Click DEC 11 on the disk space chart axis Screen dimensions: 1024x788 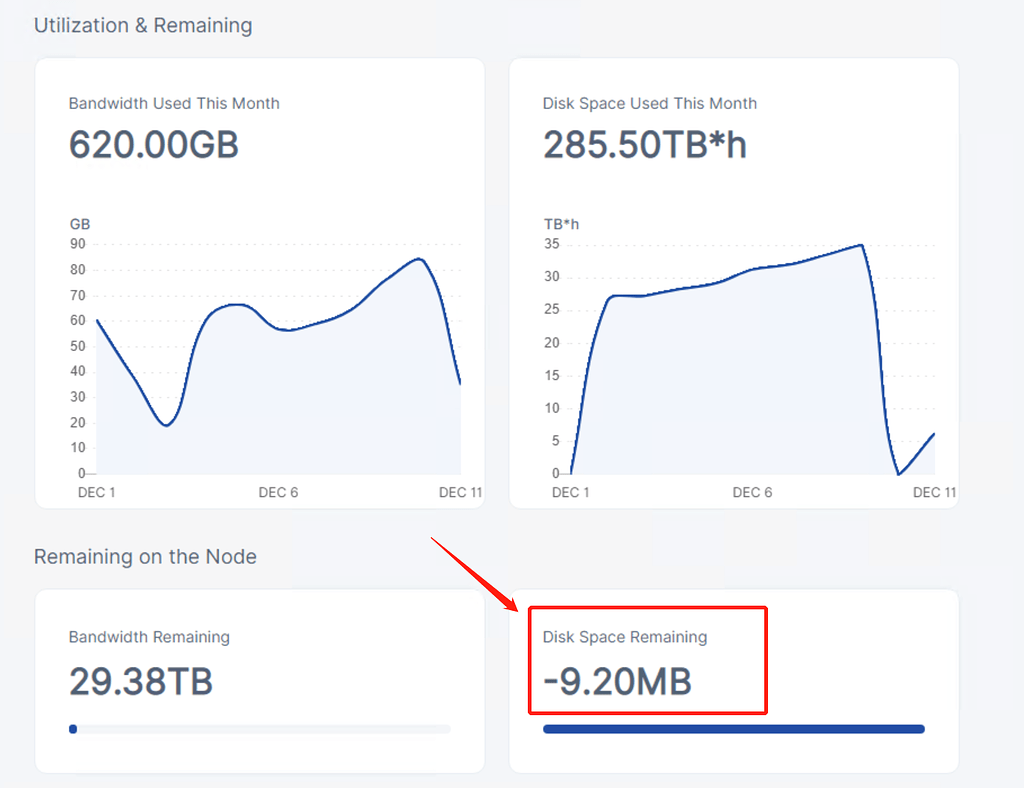(935, 492)
